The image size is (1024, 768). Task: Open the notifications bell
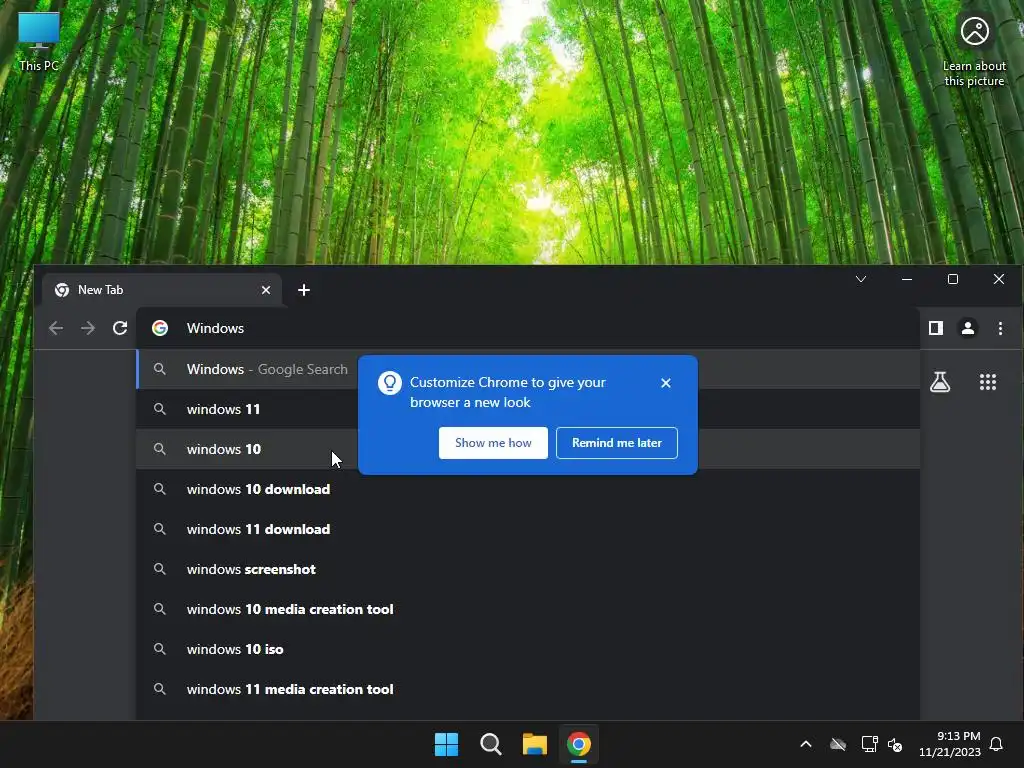coord(997,744)
